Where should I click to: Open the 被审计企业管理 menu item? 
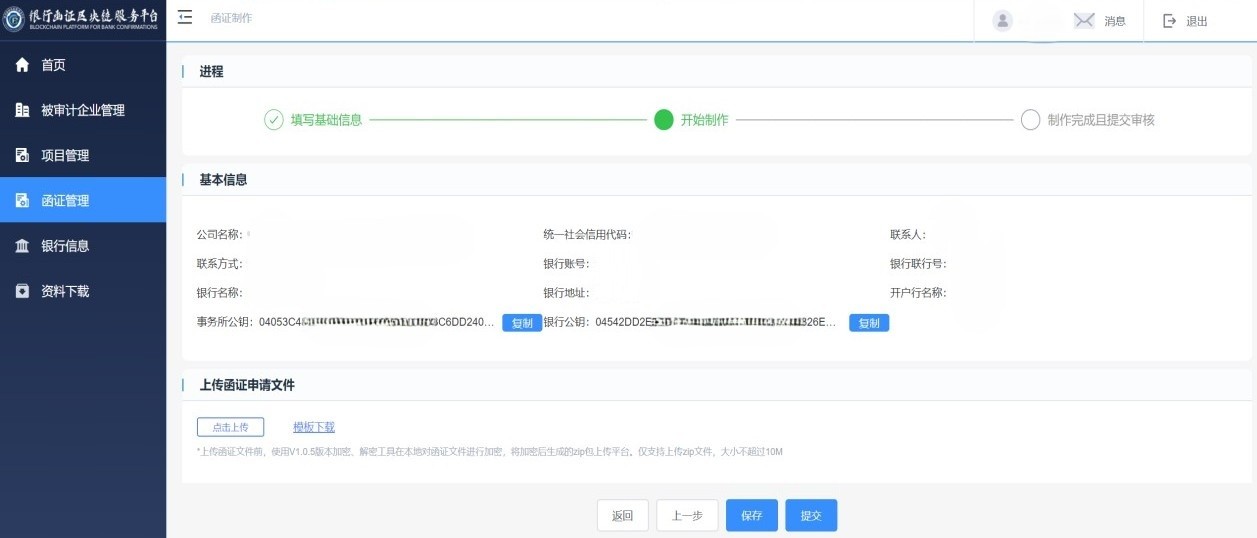[x=83, y=110]
